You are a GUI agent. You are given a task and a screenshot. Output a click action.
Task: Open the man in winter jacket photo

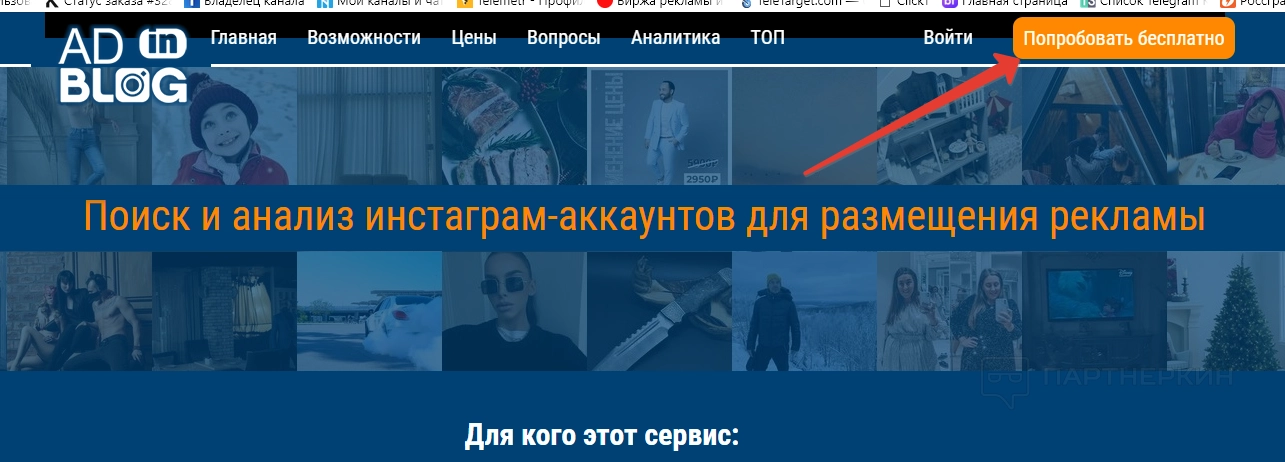click(x=804, y=311)
